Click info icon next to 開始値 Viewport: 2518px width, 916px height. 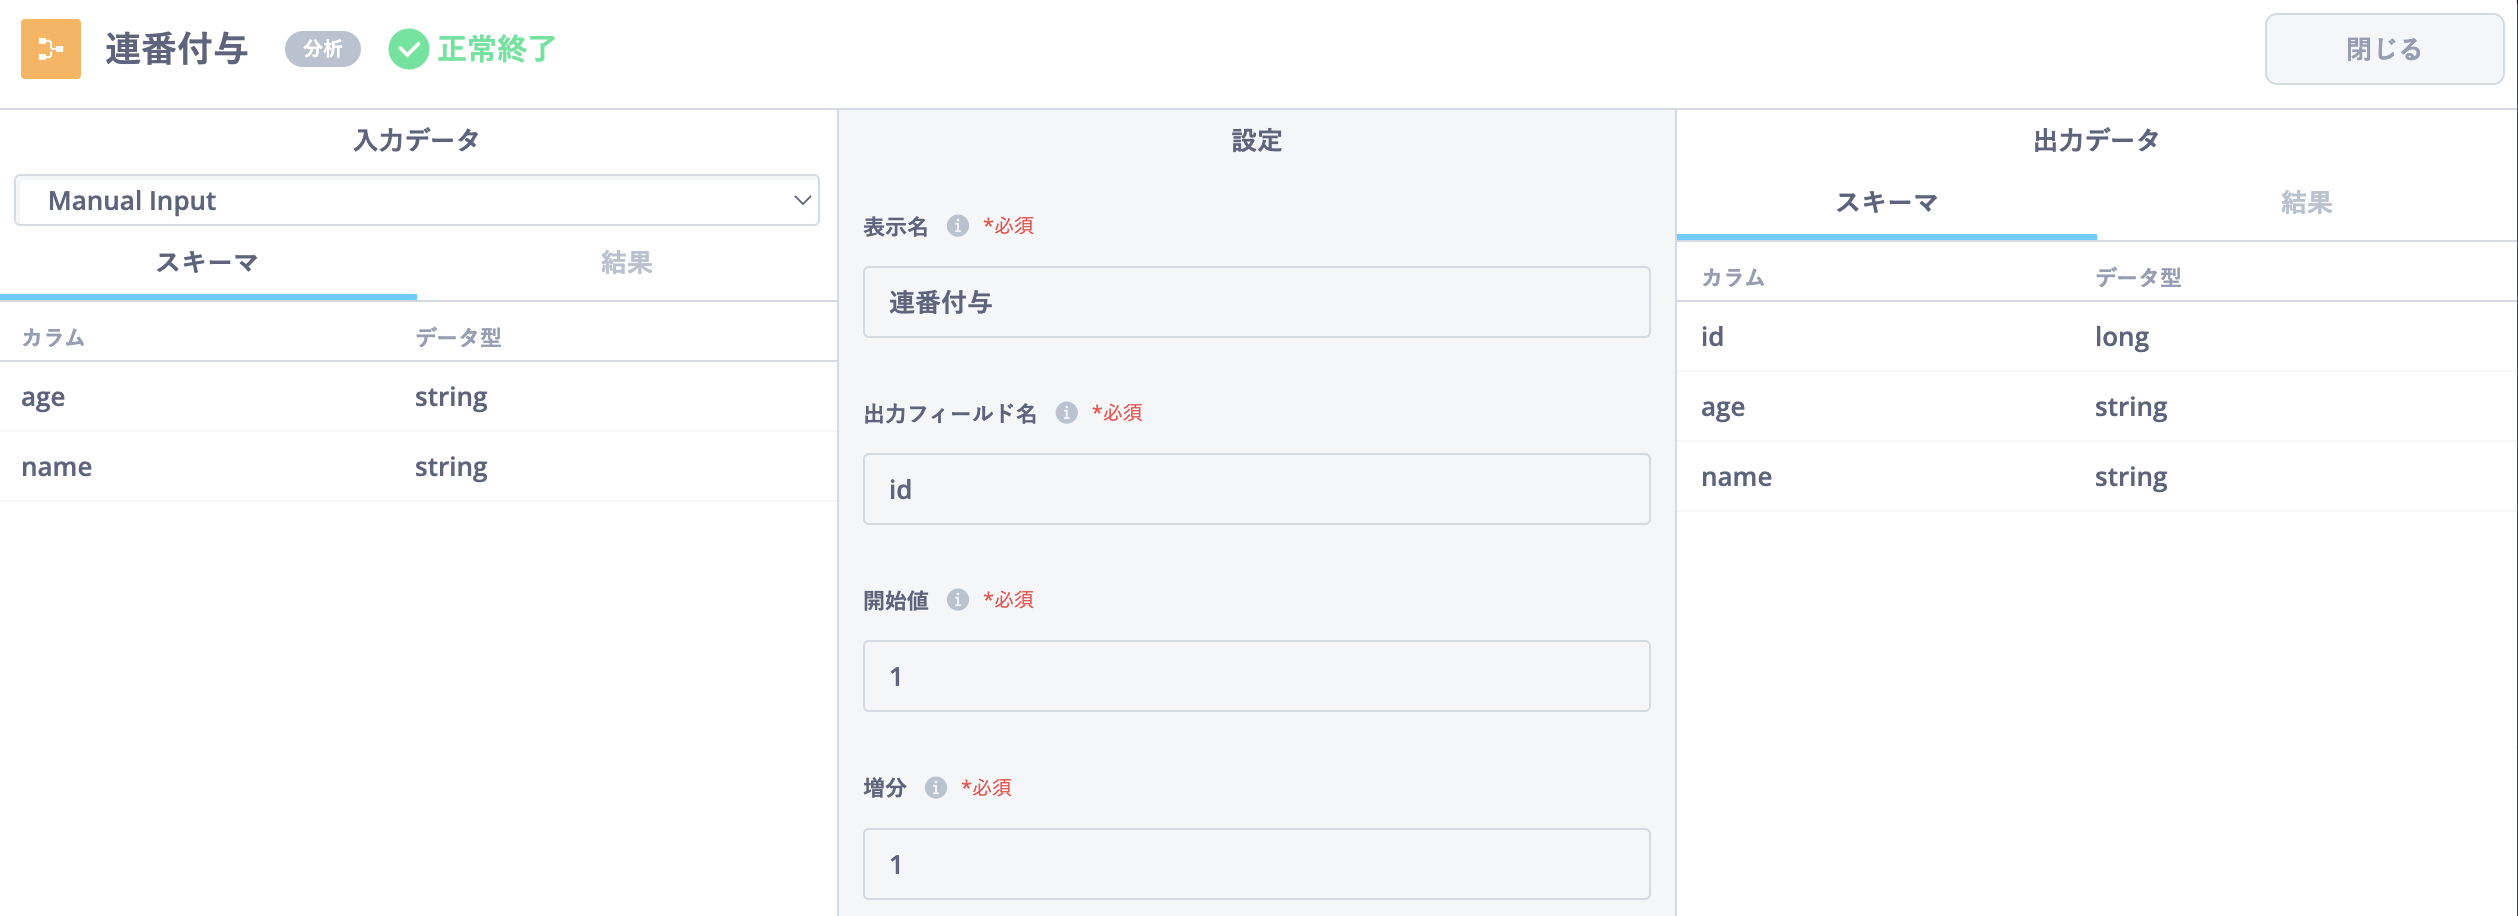tap(957, 600)
